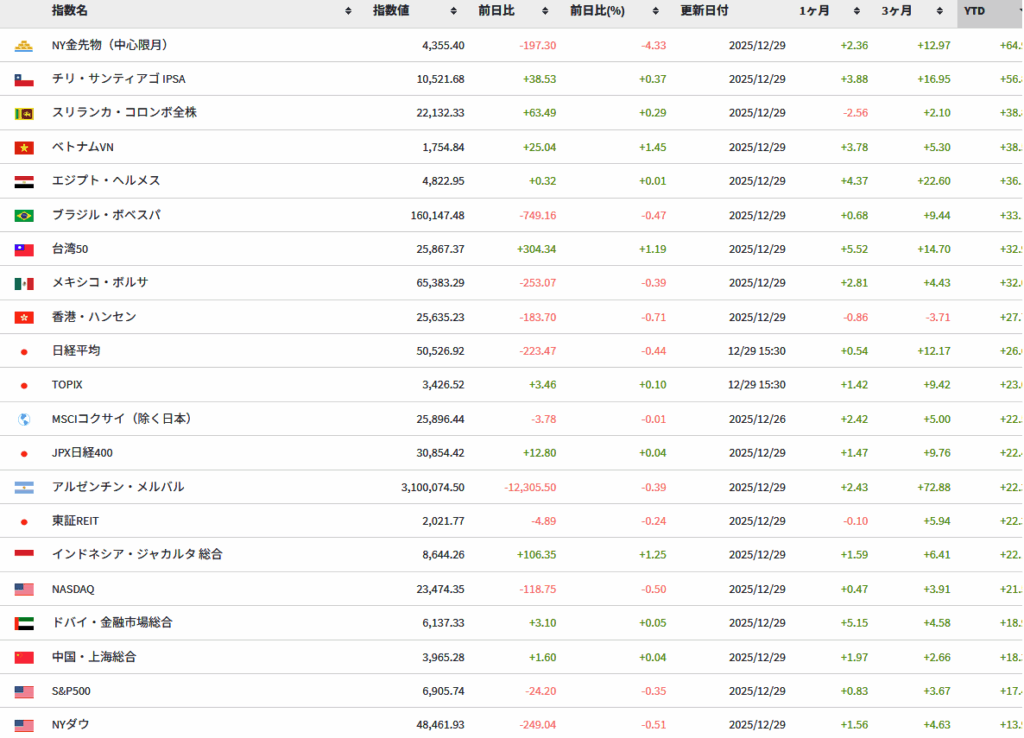
Task: Click the Brazil flag icon
Action: click(24, 216)
